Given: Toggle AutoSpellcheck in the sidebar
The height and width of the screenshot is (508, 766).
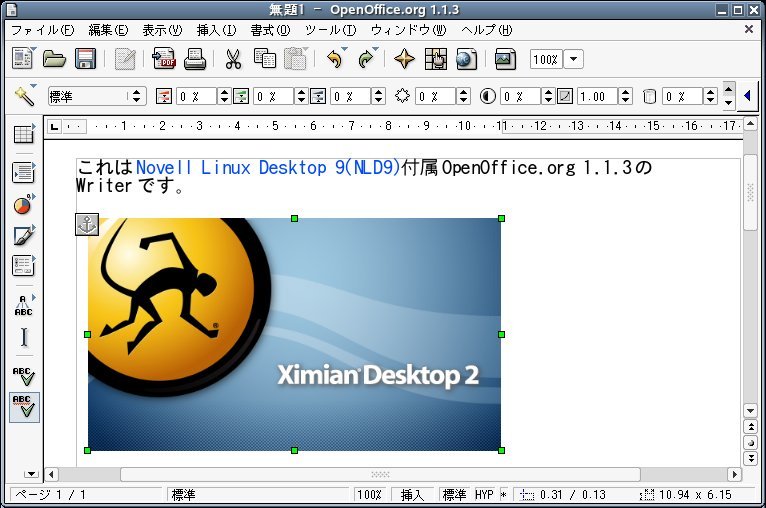Looking at the screenshot, I should (x=24, y=407).
